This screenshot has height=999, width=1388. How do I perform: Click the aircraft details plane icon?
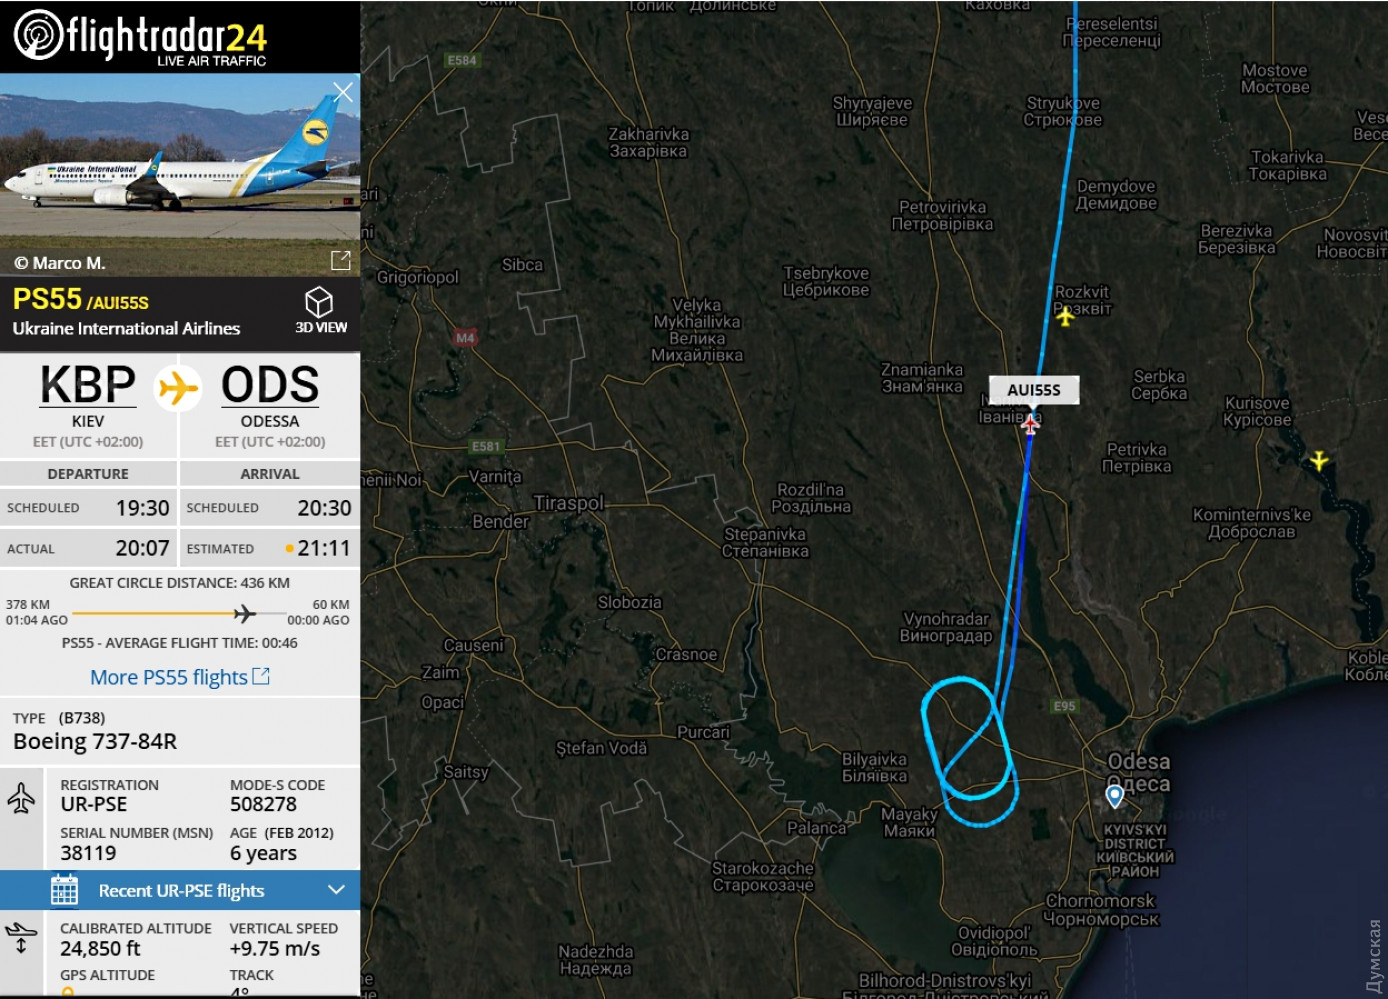coord(21,797)
